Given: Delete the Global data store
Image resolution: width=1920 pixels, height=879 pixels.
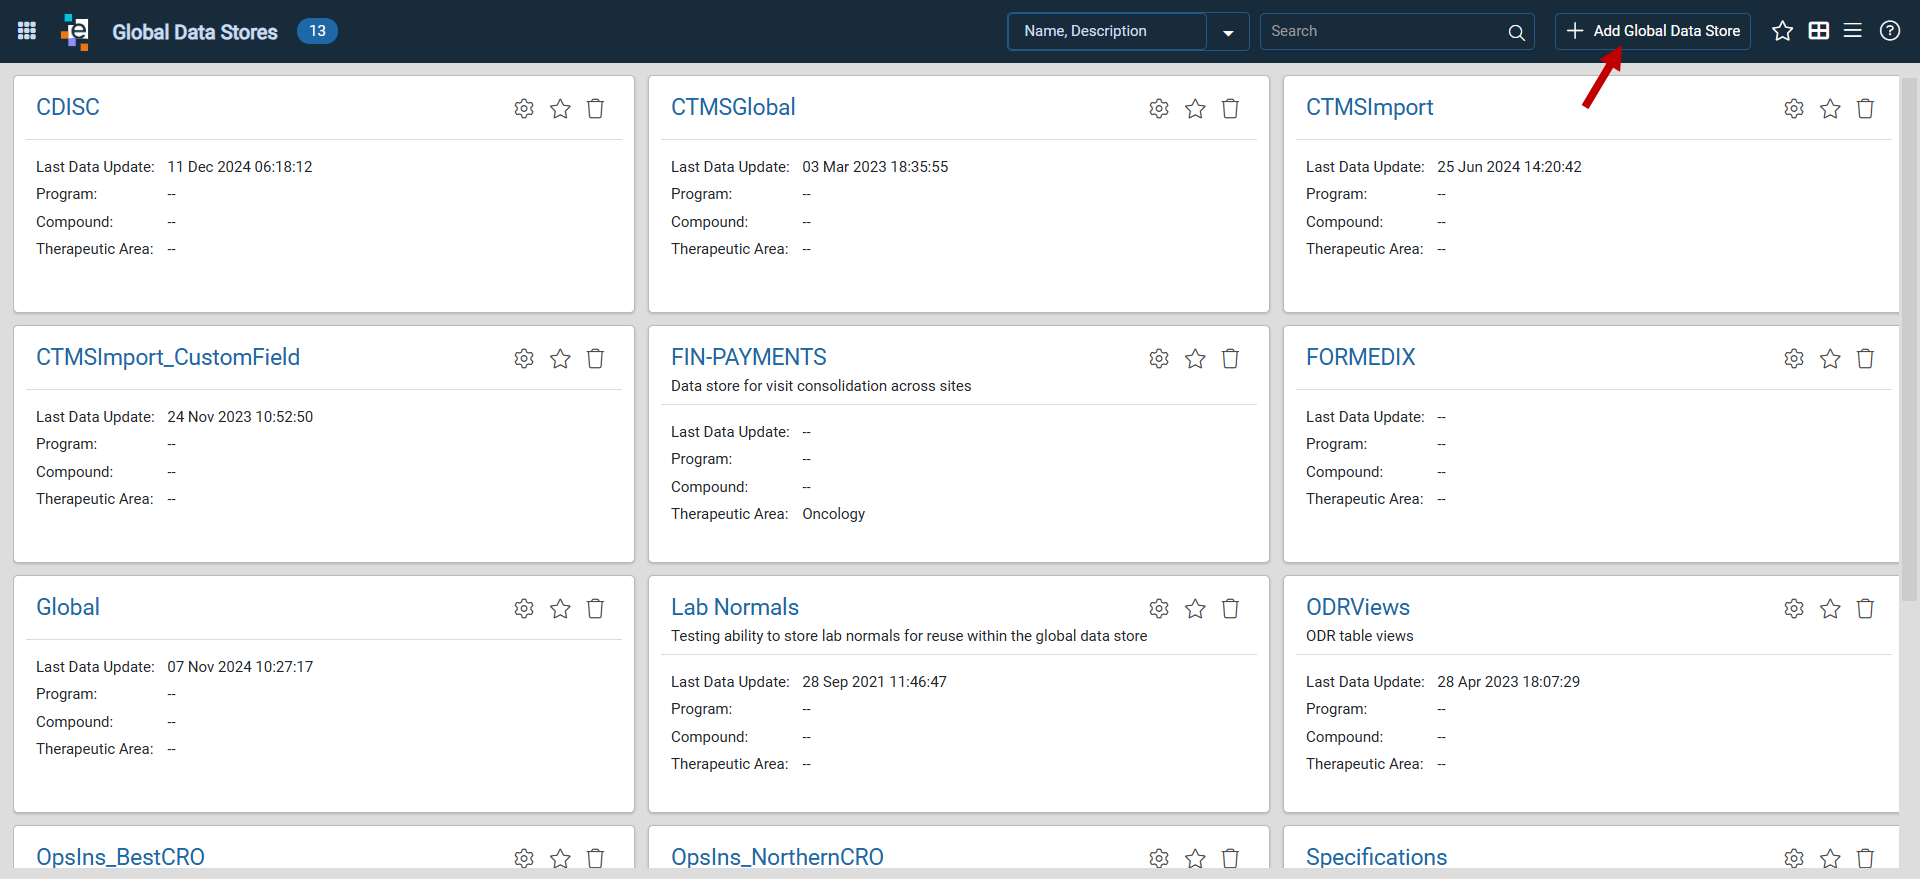Looking at the screenshot, I should point(595,608).
